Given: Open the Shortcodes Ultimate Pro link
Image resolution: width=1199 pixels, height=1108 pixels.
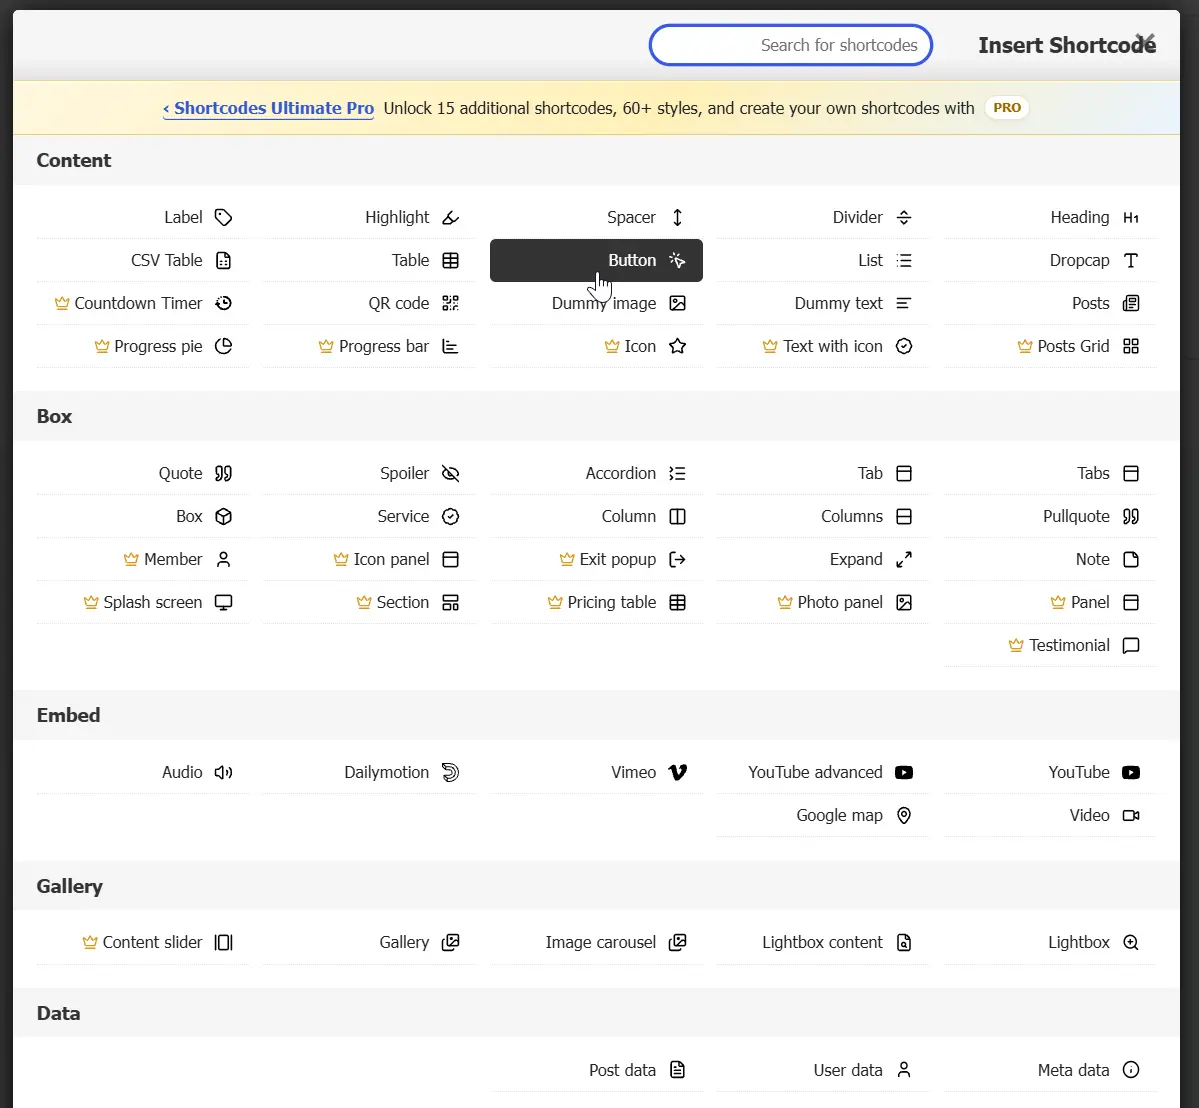Looking at the screenshot, I should (268, 109).
